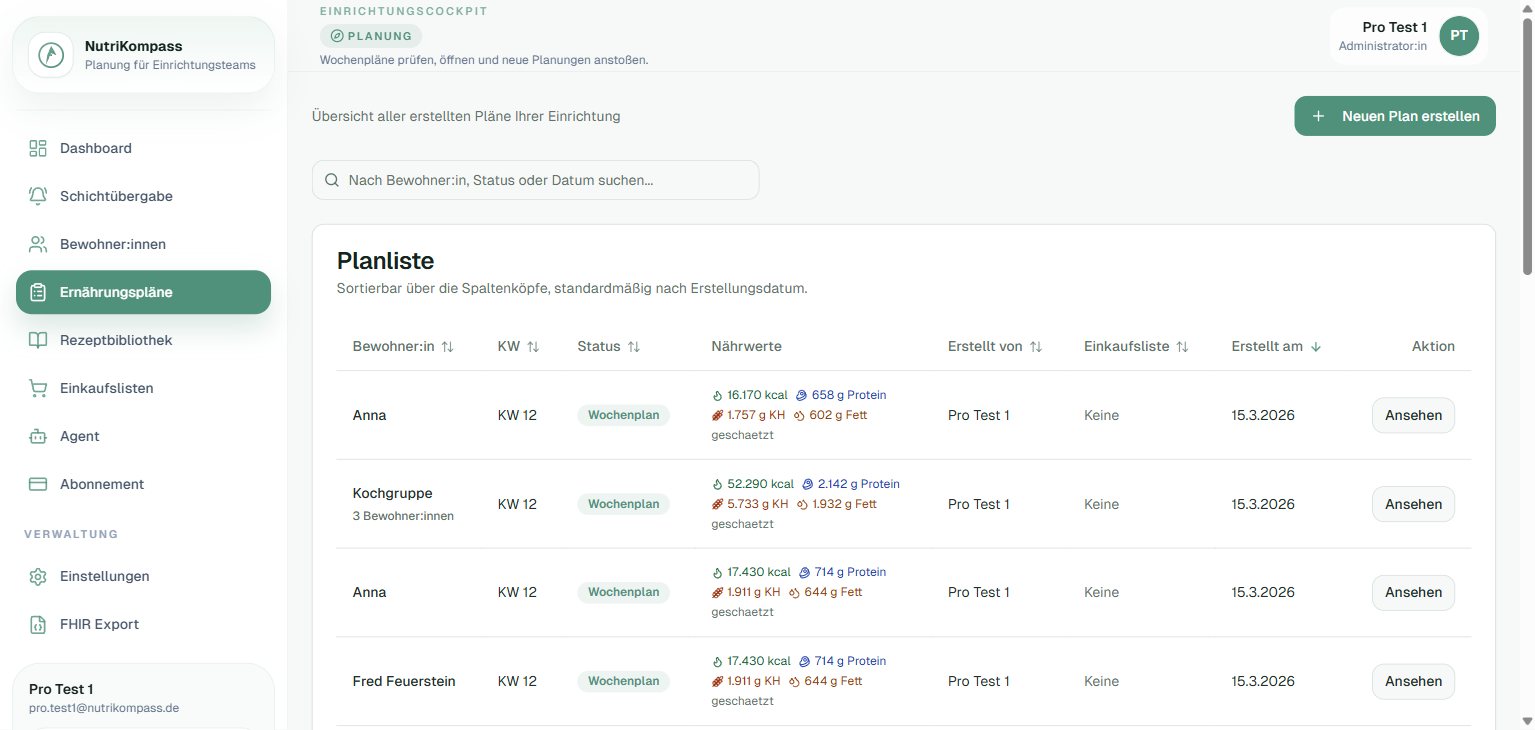This screenshot has width=1535, height=730.
Task: Click the Neuen Plan erstellen button
Action: click(1394, 116)
